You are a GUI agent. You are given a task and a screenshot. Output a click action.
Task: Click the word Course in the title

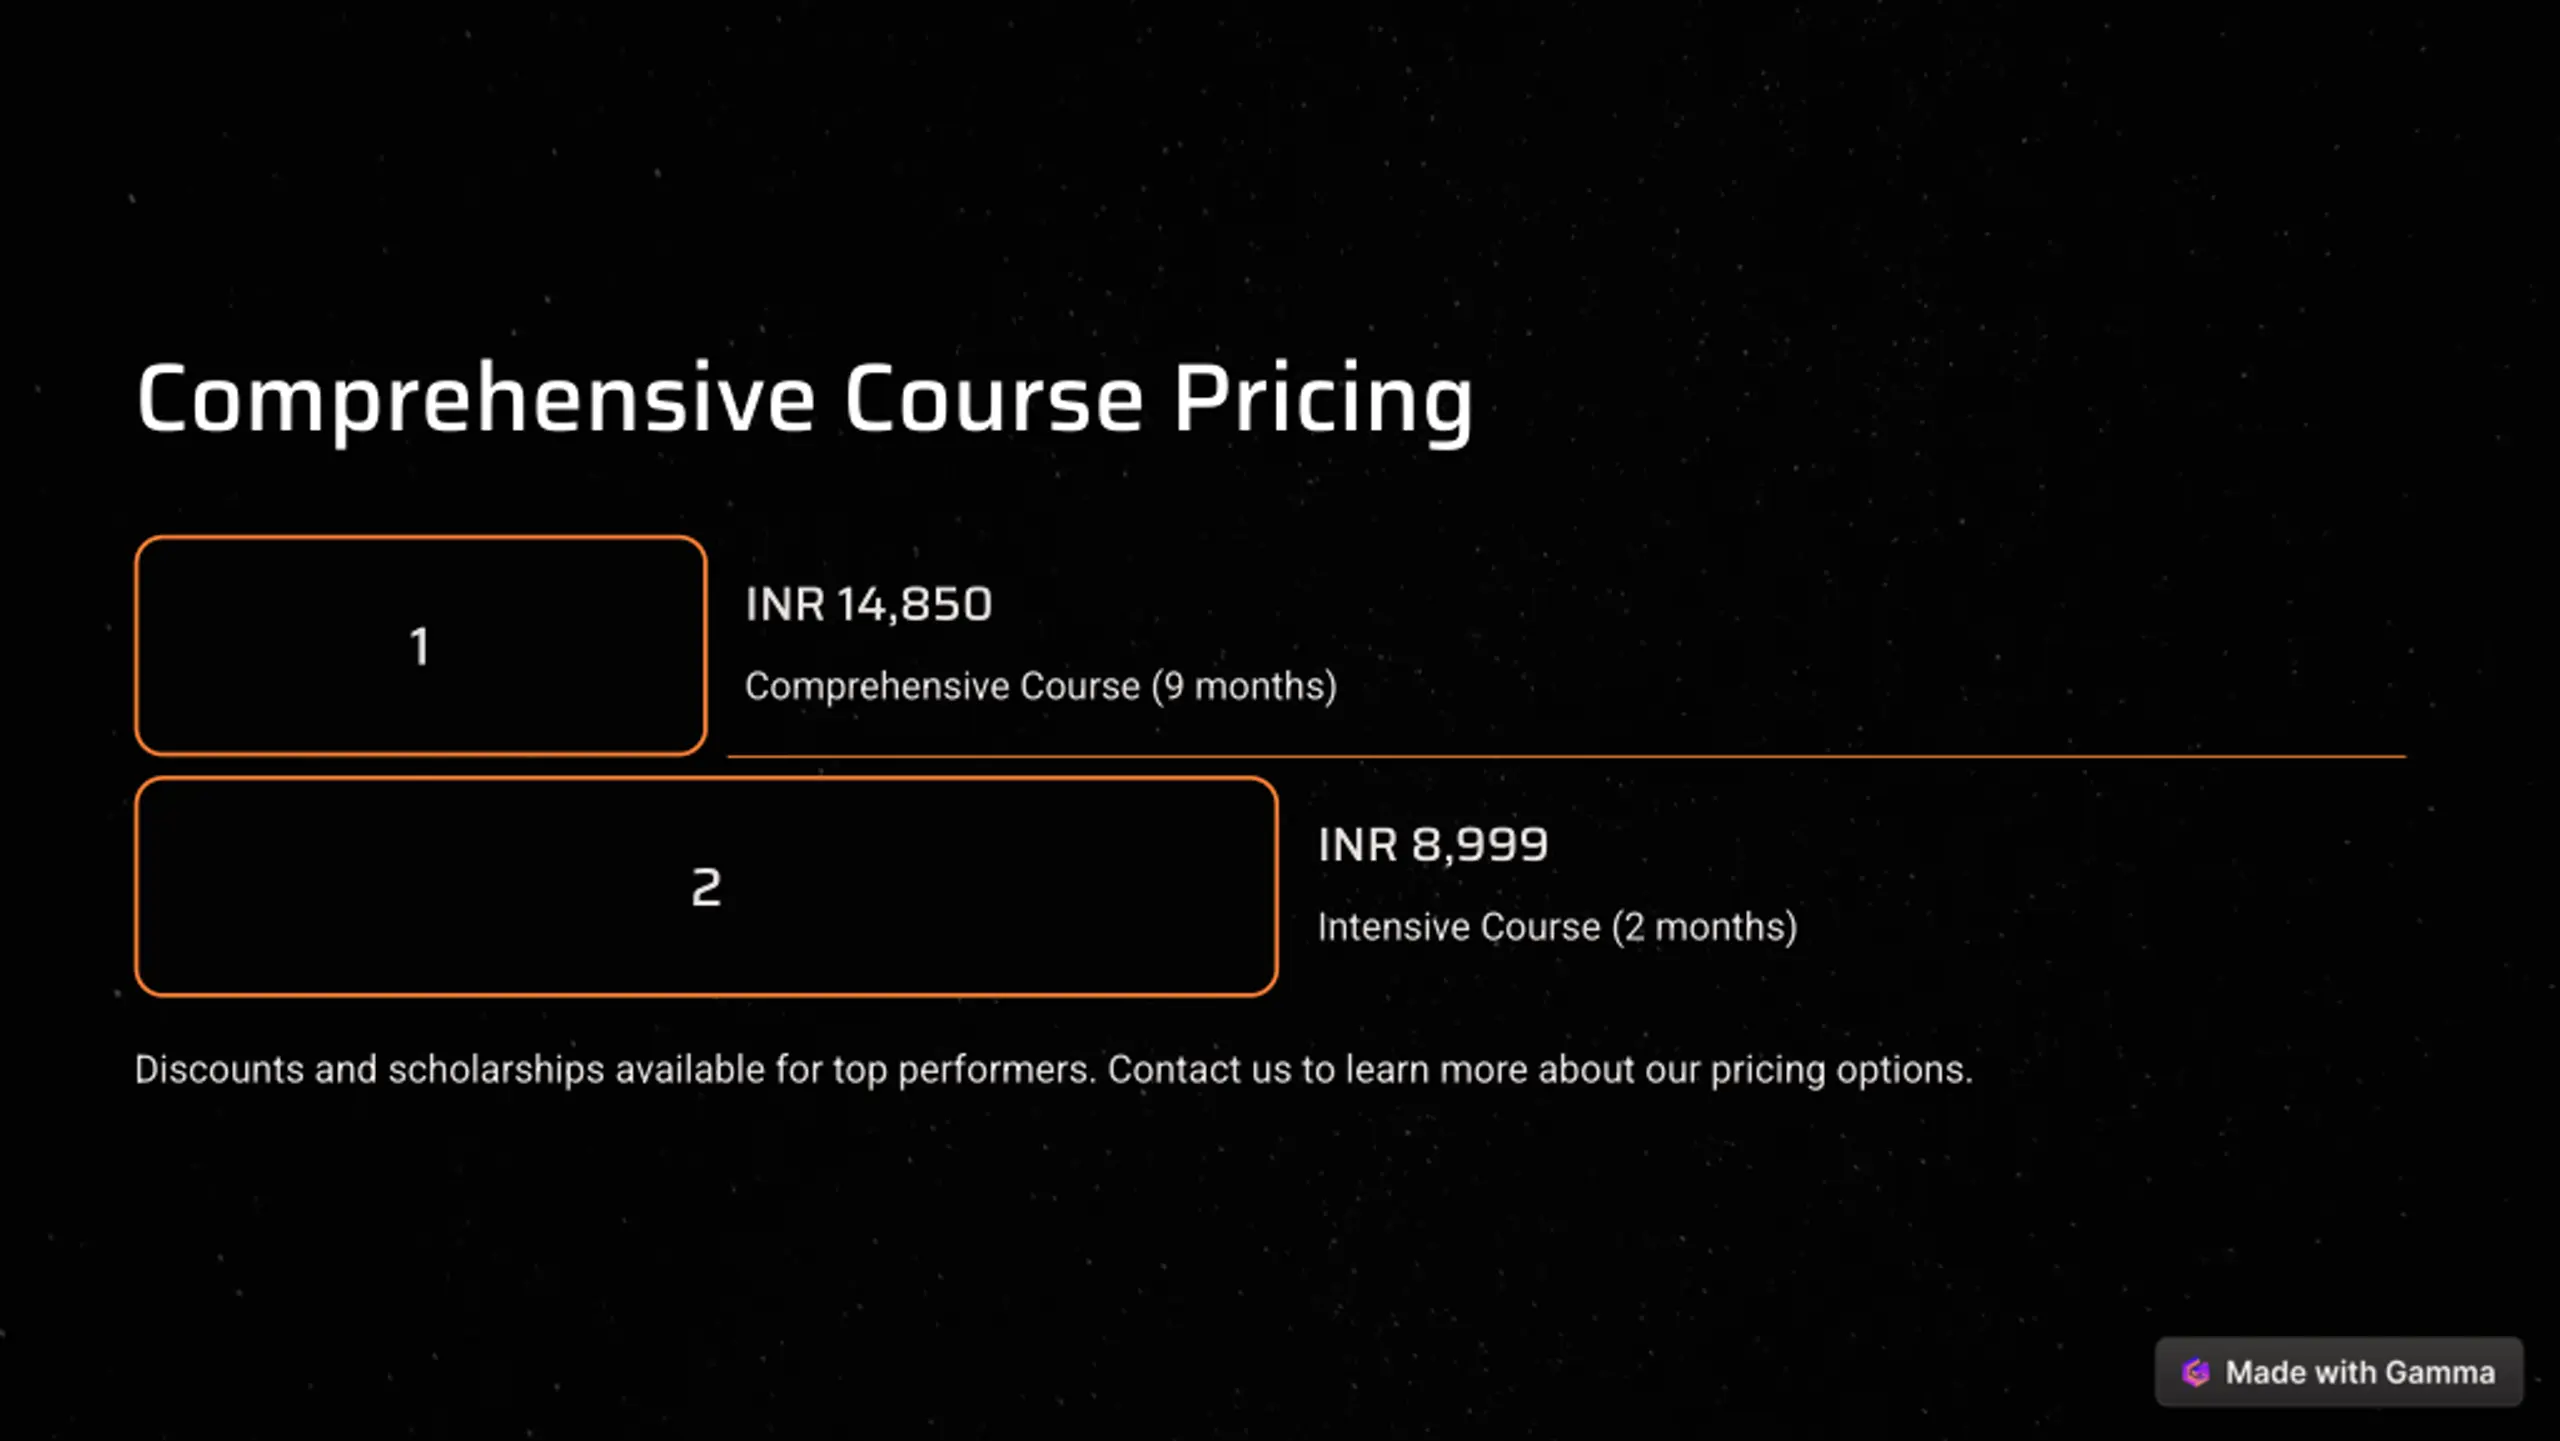pyautogui.click(x=994, y=398)
